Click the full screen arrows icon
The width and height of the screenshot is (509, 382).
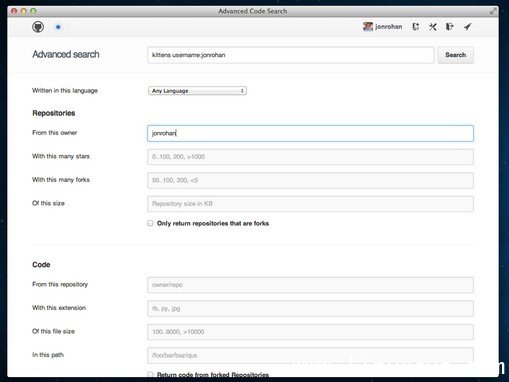493,11
